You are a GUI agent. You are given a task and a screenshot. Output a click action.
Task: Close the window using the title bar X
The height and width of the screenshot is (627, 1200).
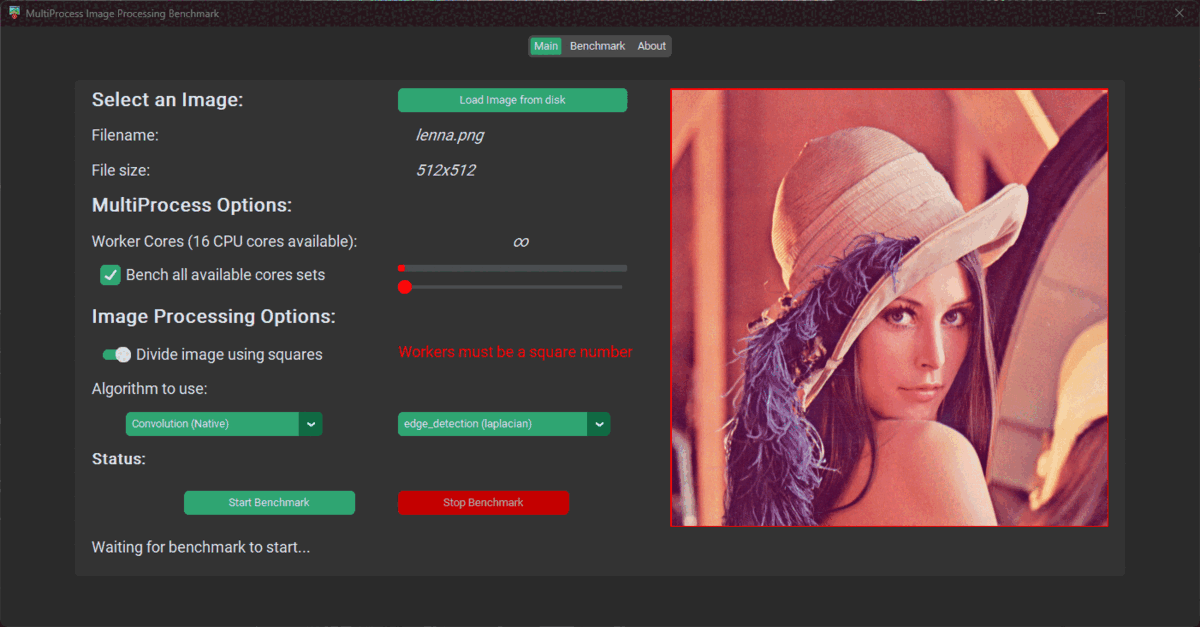pyautogui.click(x=1177, y=13)
